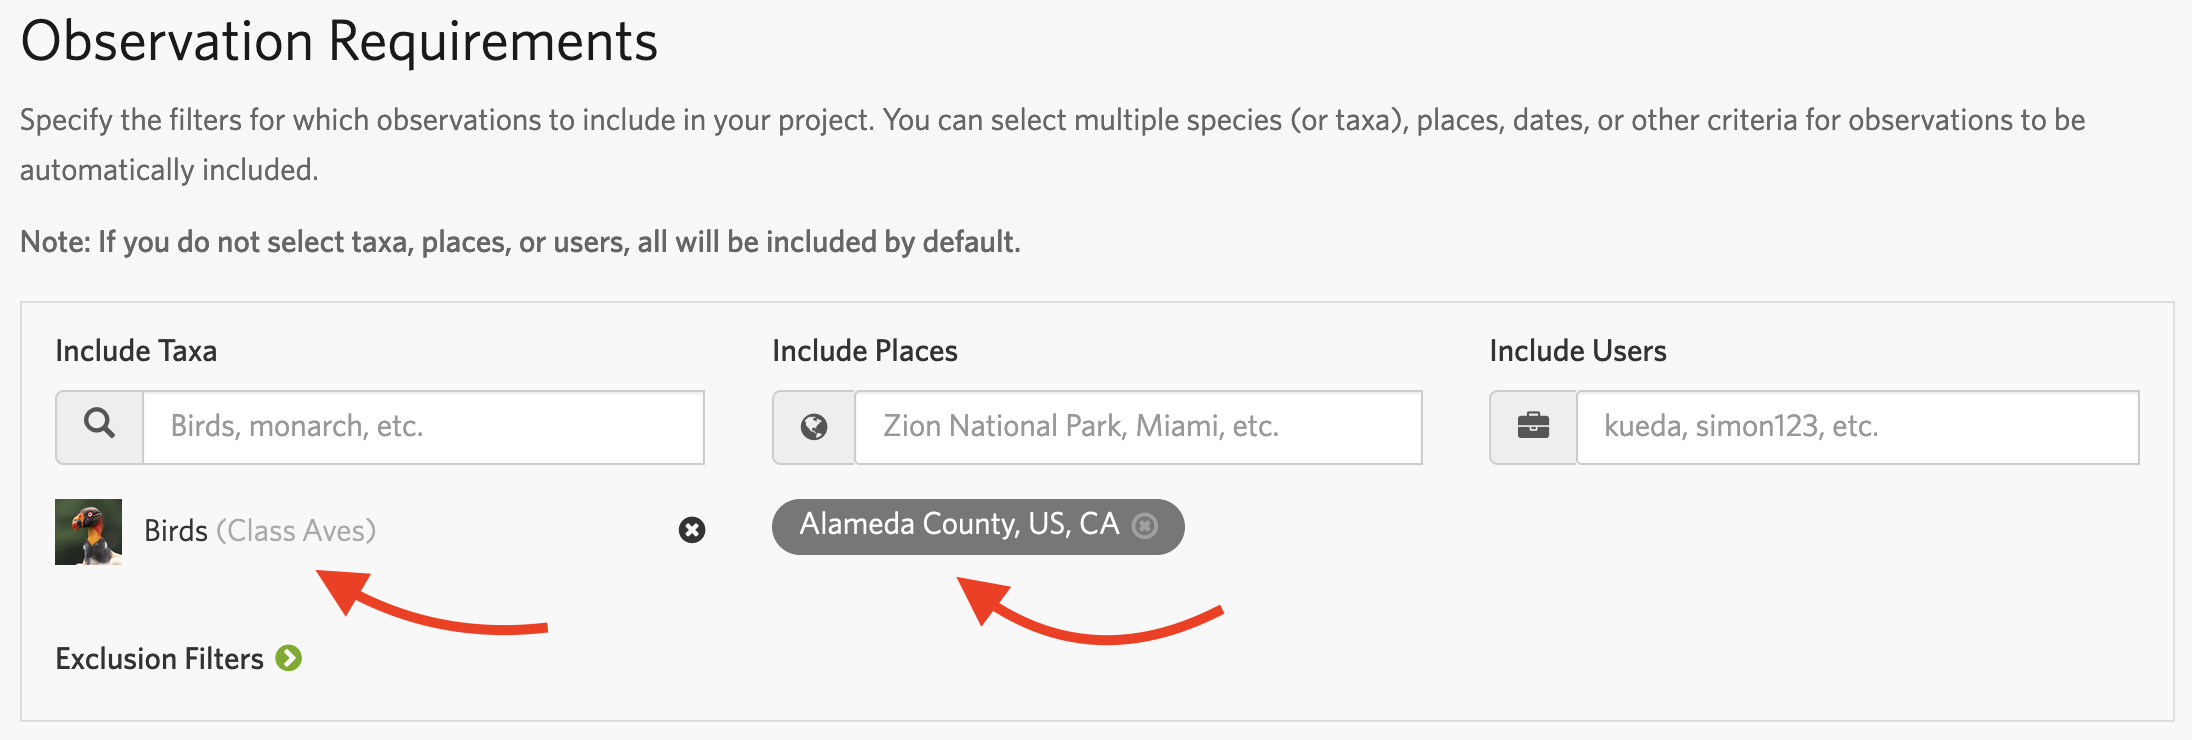
Task: Click the Include Places label
Action: point(865,351)
